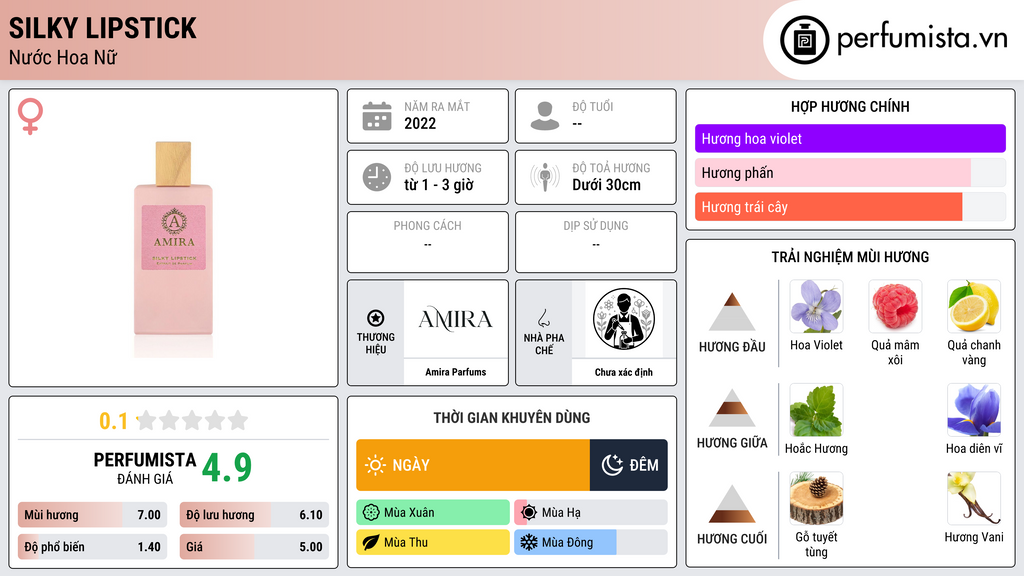Screen dimensions: 1024x576
Task: Click the sun icon next to Mùa Hạ
Action: click(529, 513)
